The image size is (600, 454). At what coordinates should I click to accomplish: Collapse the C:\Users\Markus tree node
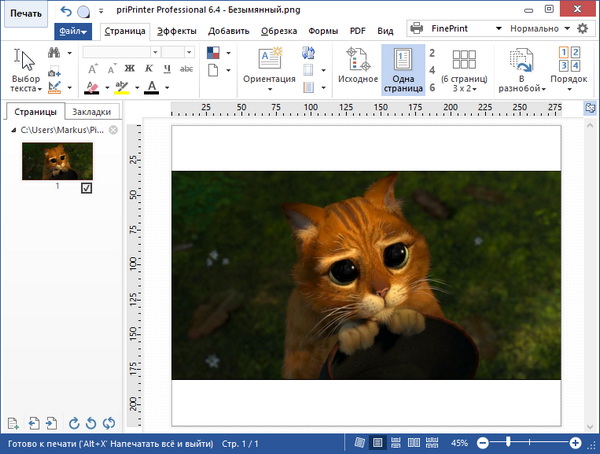14,130
